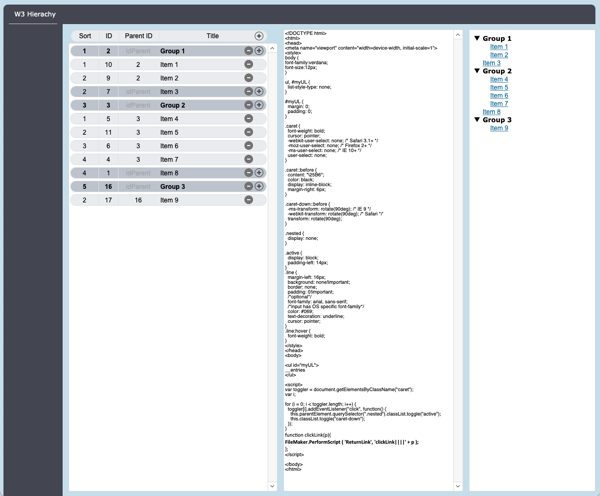Click the list scrollbar down arrow

(272, 486)
